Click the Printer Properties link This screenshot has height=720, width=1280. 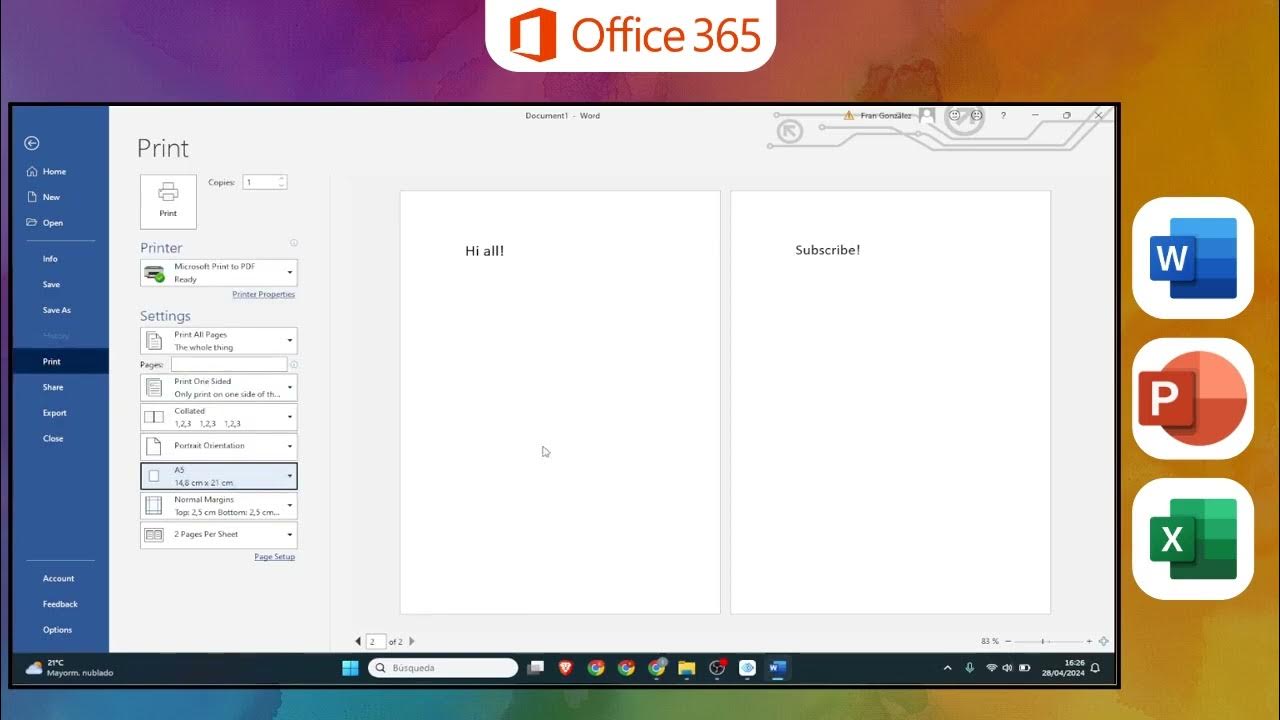[x=264, y=295]
